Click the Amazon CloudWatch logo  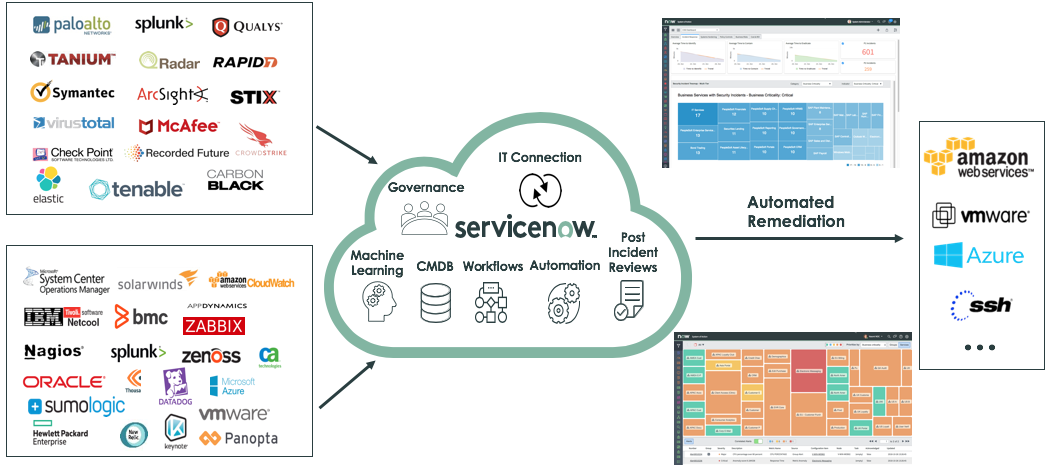pos(251,280)
